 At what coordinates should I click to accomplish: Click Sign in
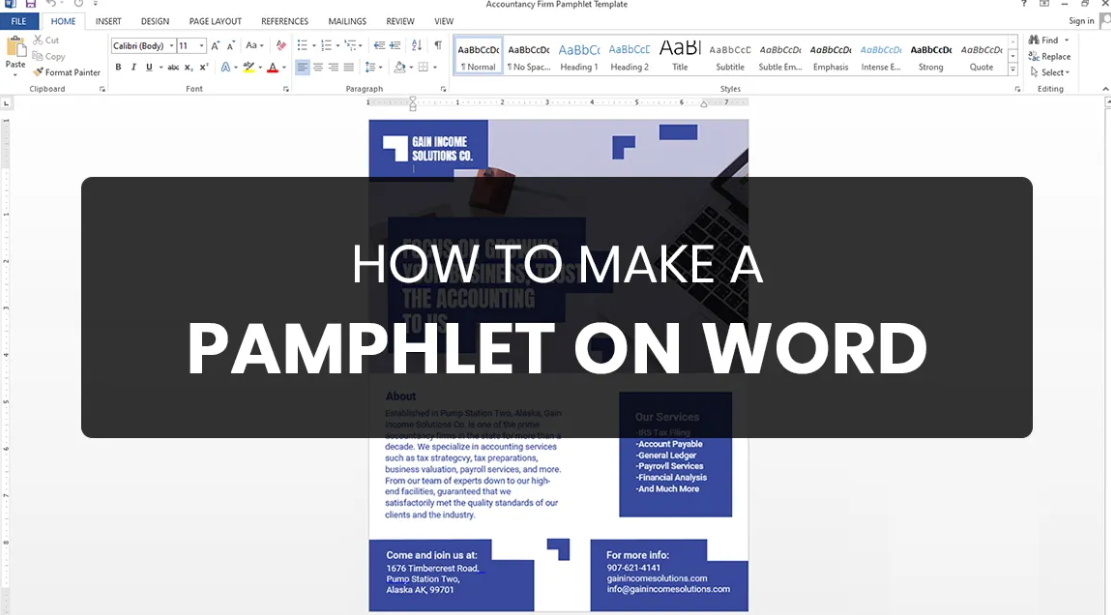[x=1081, y=21]
